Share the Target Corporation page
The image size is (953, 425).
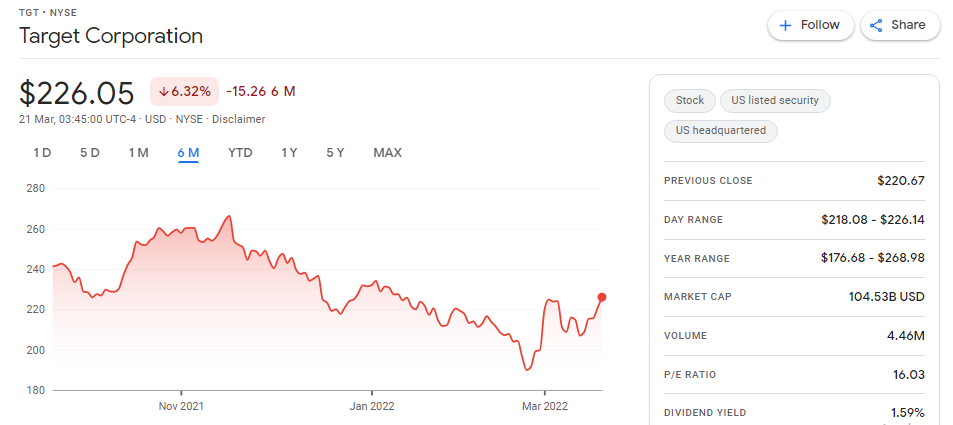point(900,26)
